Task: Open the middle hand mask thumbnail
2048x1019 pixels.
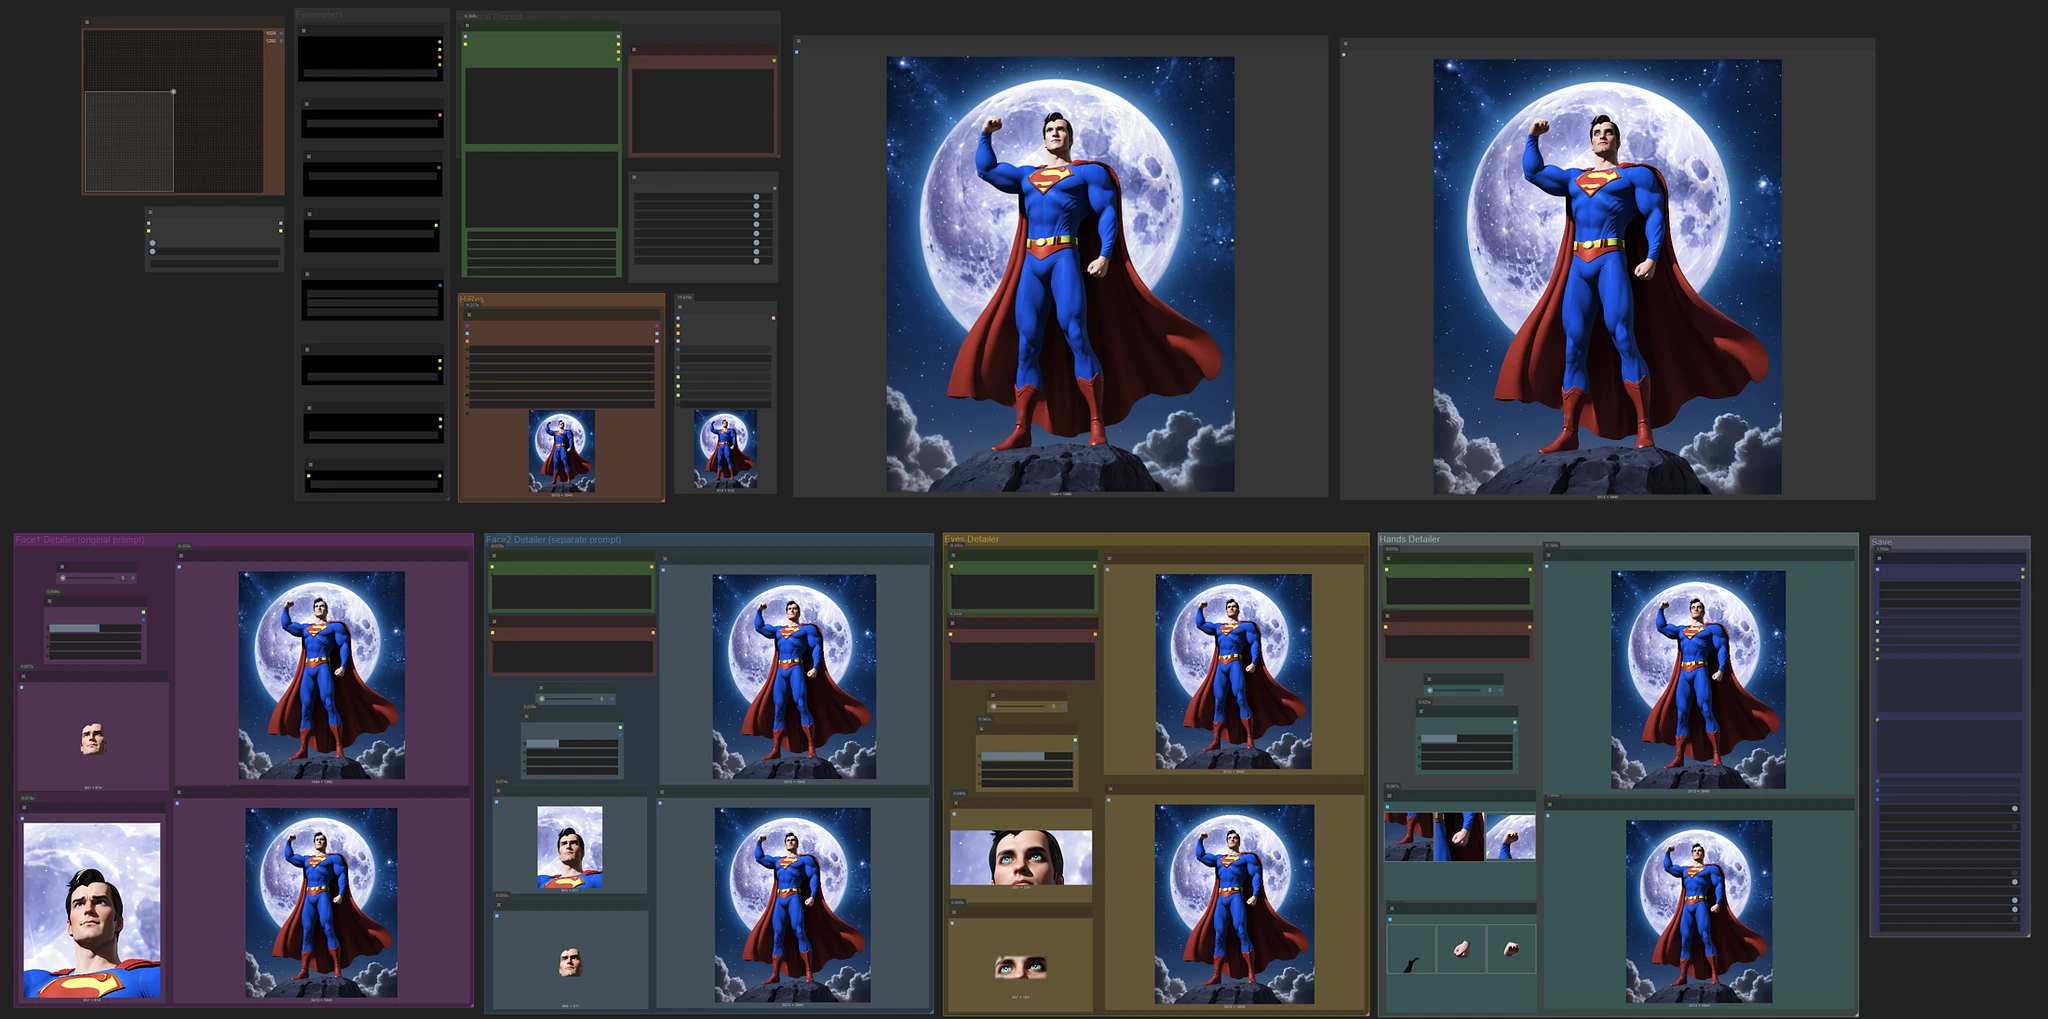Action: (1461, 948)
